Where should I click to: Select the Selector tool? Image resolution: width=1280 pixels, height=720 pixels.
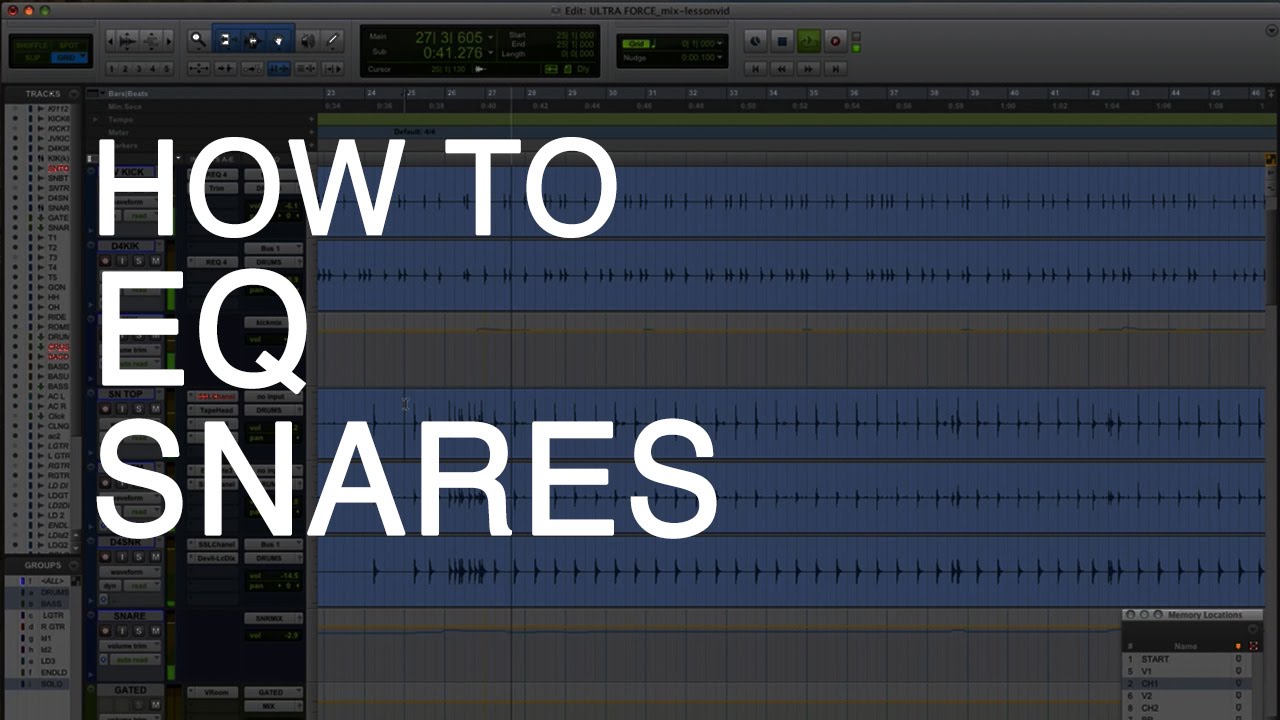tap(253, 41)
